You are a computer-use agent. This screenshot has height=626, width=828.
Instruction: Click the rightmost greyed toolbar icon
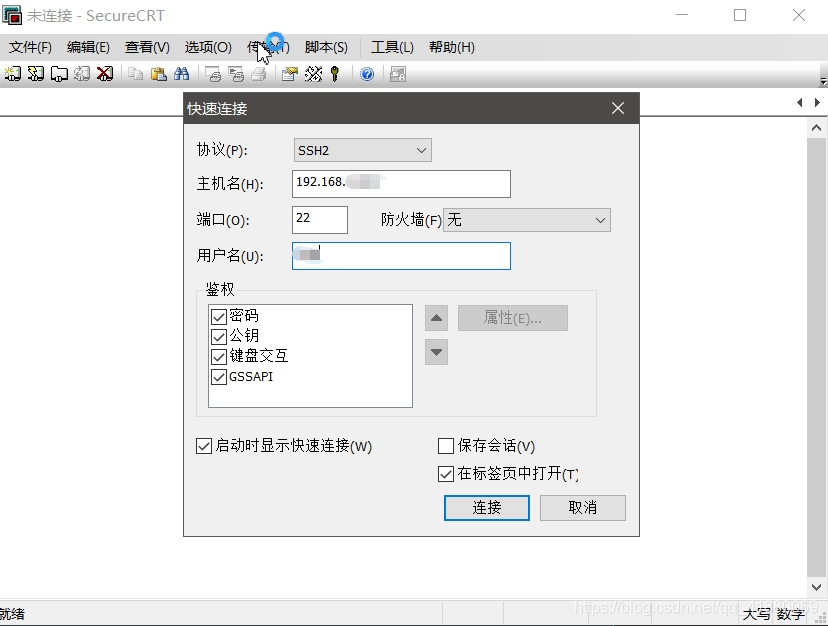click(x=398, y=74)
